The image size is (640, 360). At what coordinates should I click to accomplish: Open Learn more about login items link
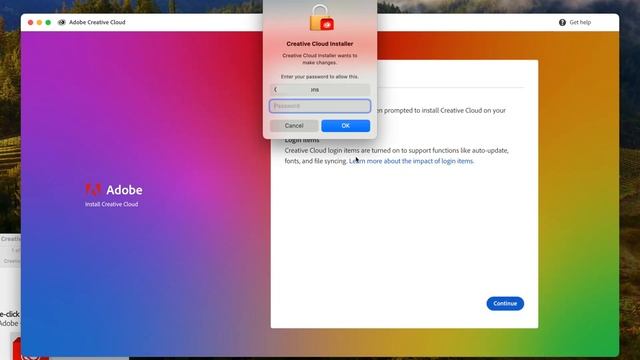[x=411, y=161]
